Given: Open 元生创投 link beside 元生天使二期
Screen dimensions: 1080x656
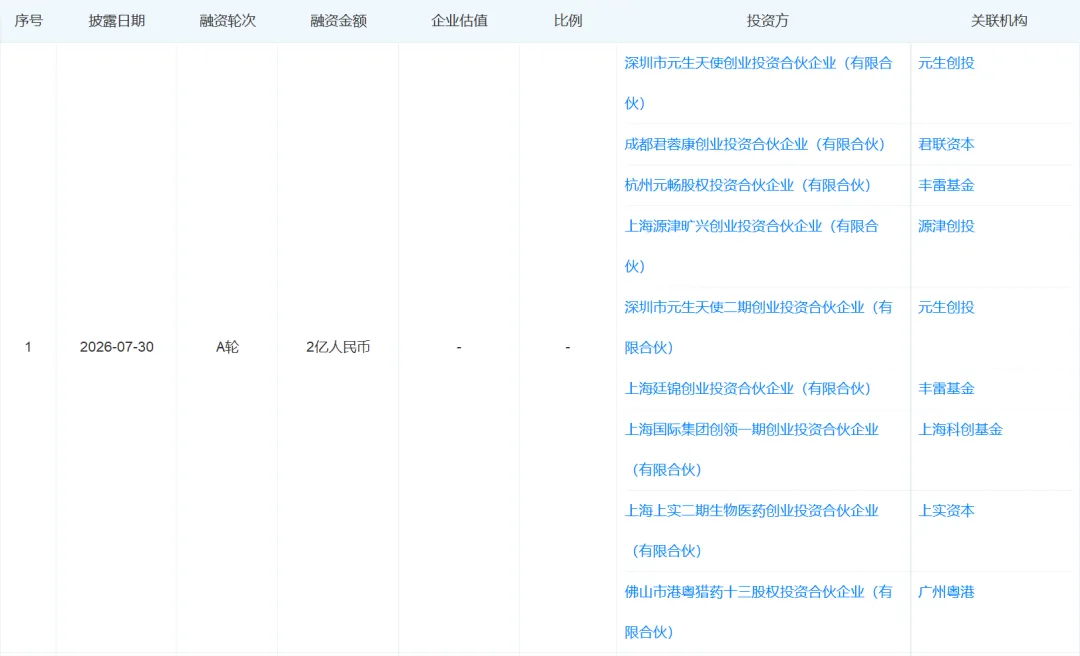Looking at the screenshot, I should (x=946, y=307).
